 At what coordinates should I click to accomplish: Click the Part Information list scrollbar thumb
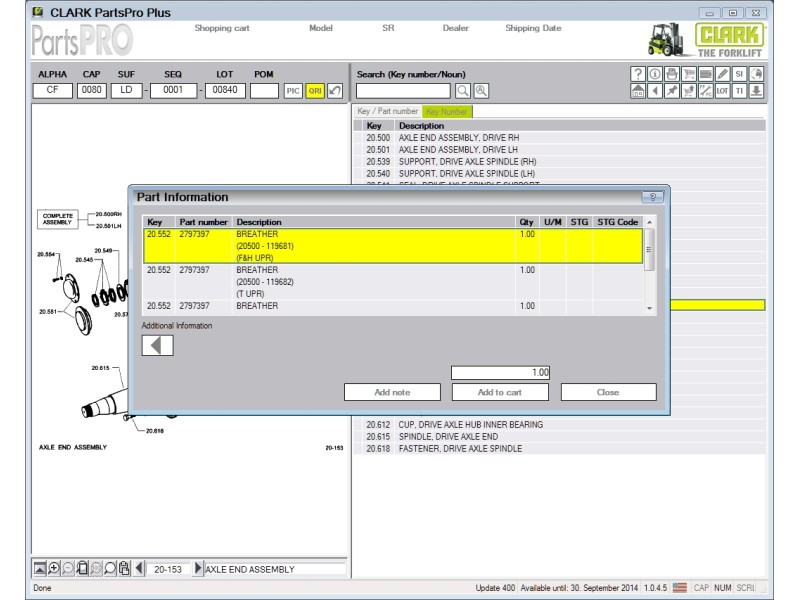[649, 249]
